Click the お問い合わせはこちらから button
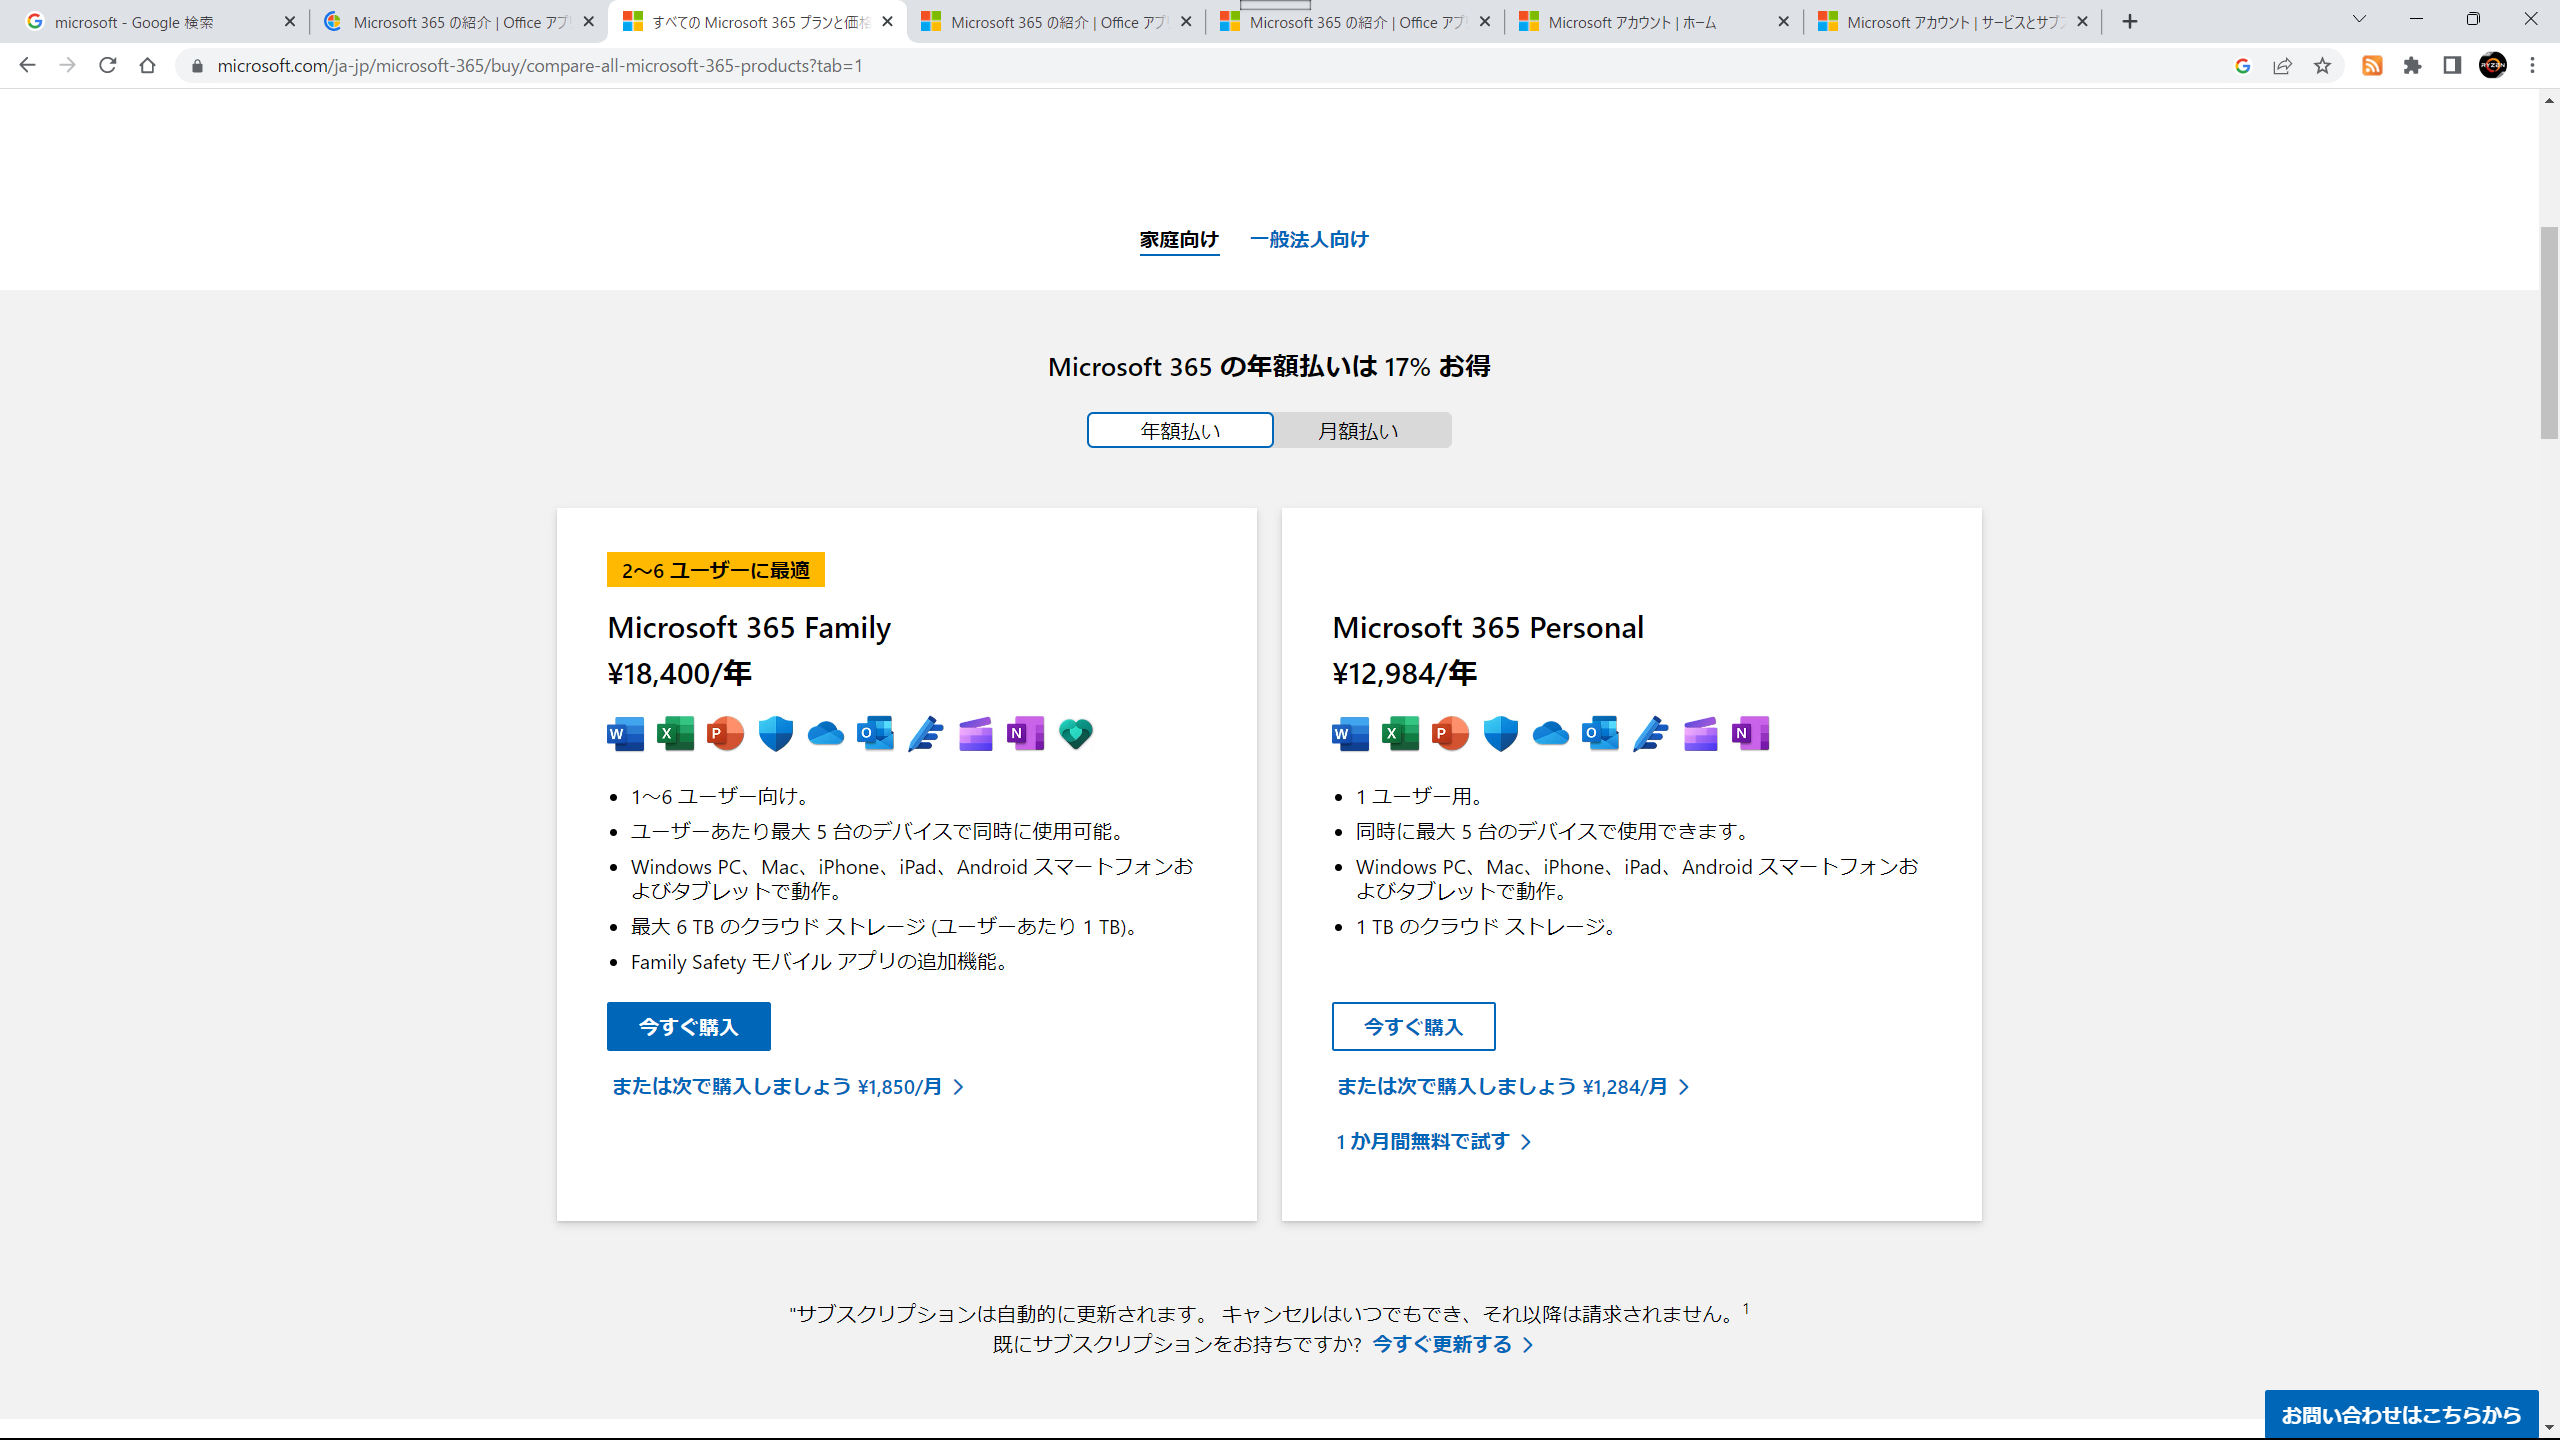 [x=2401, y=1415]
